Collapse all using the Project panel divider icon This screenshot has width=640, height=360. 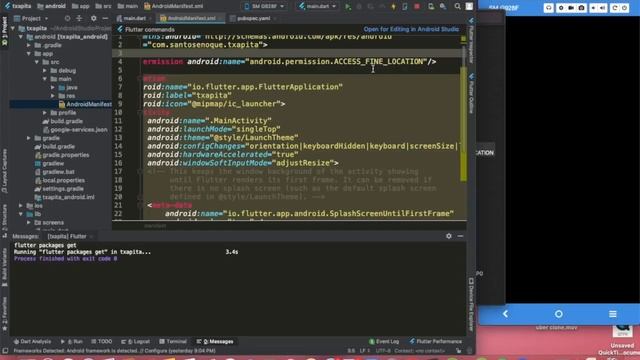tap(79, 18)
